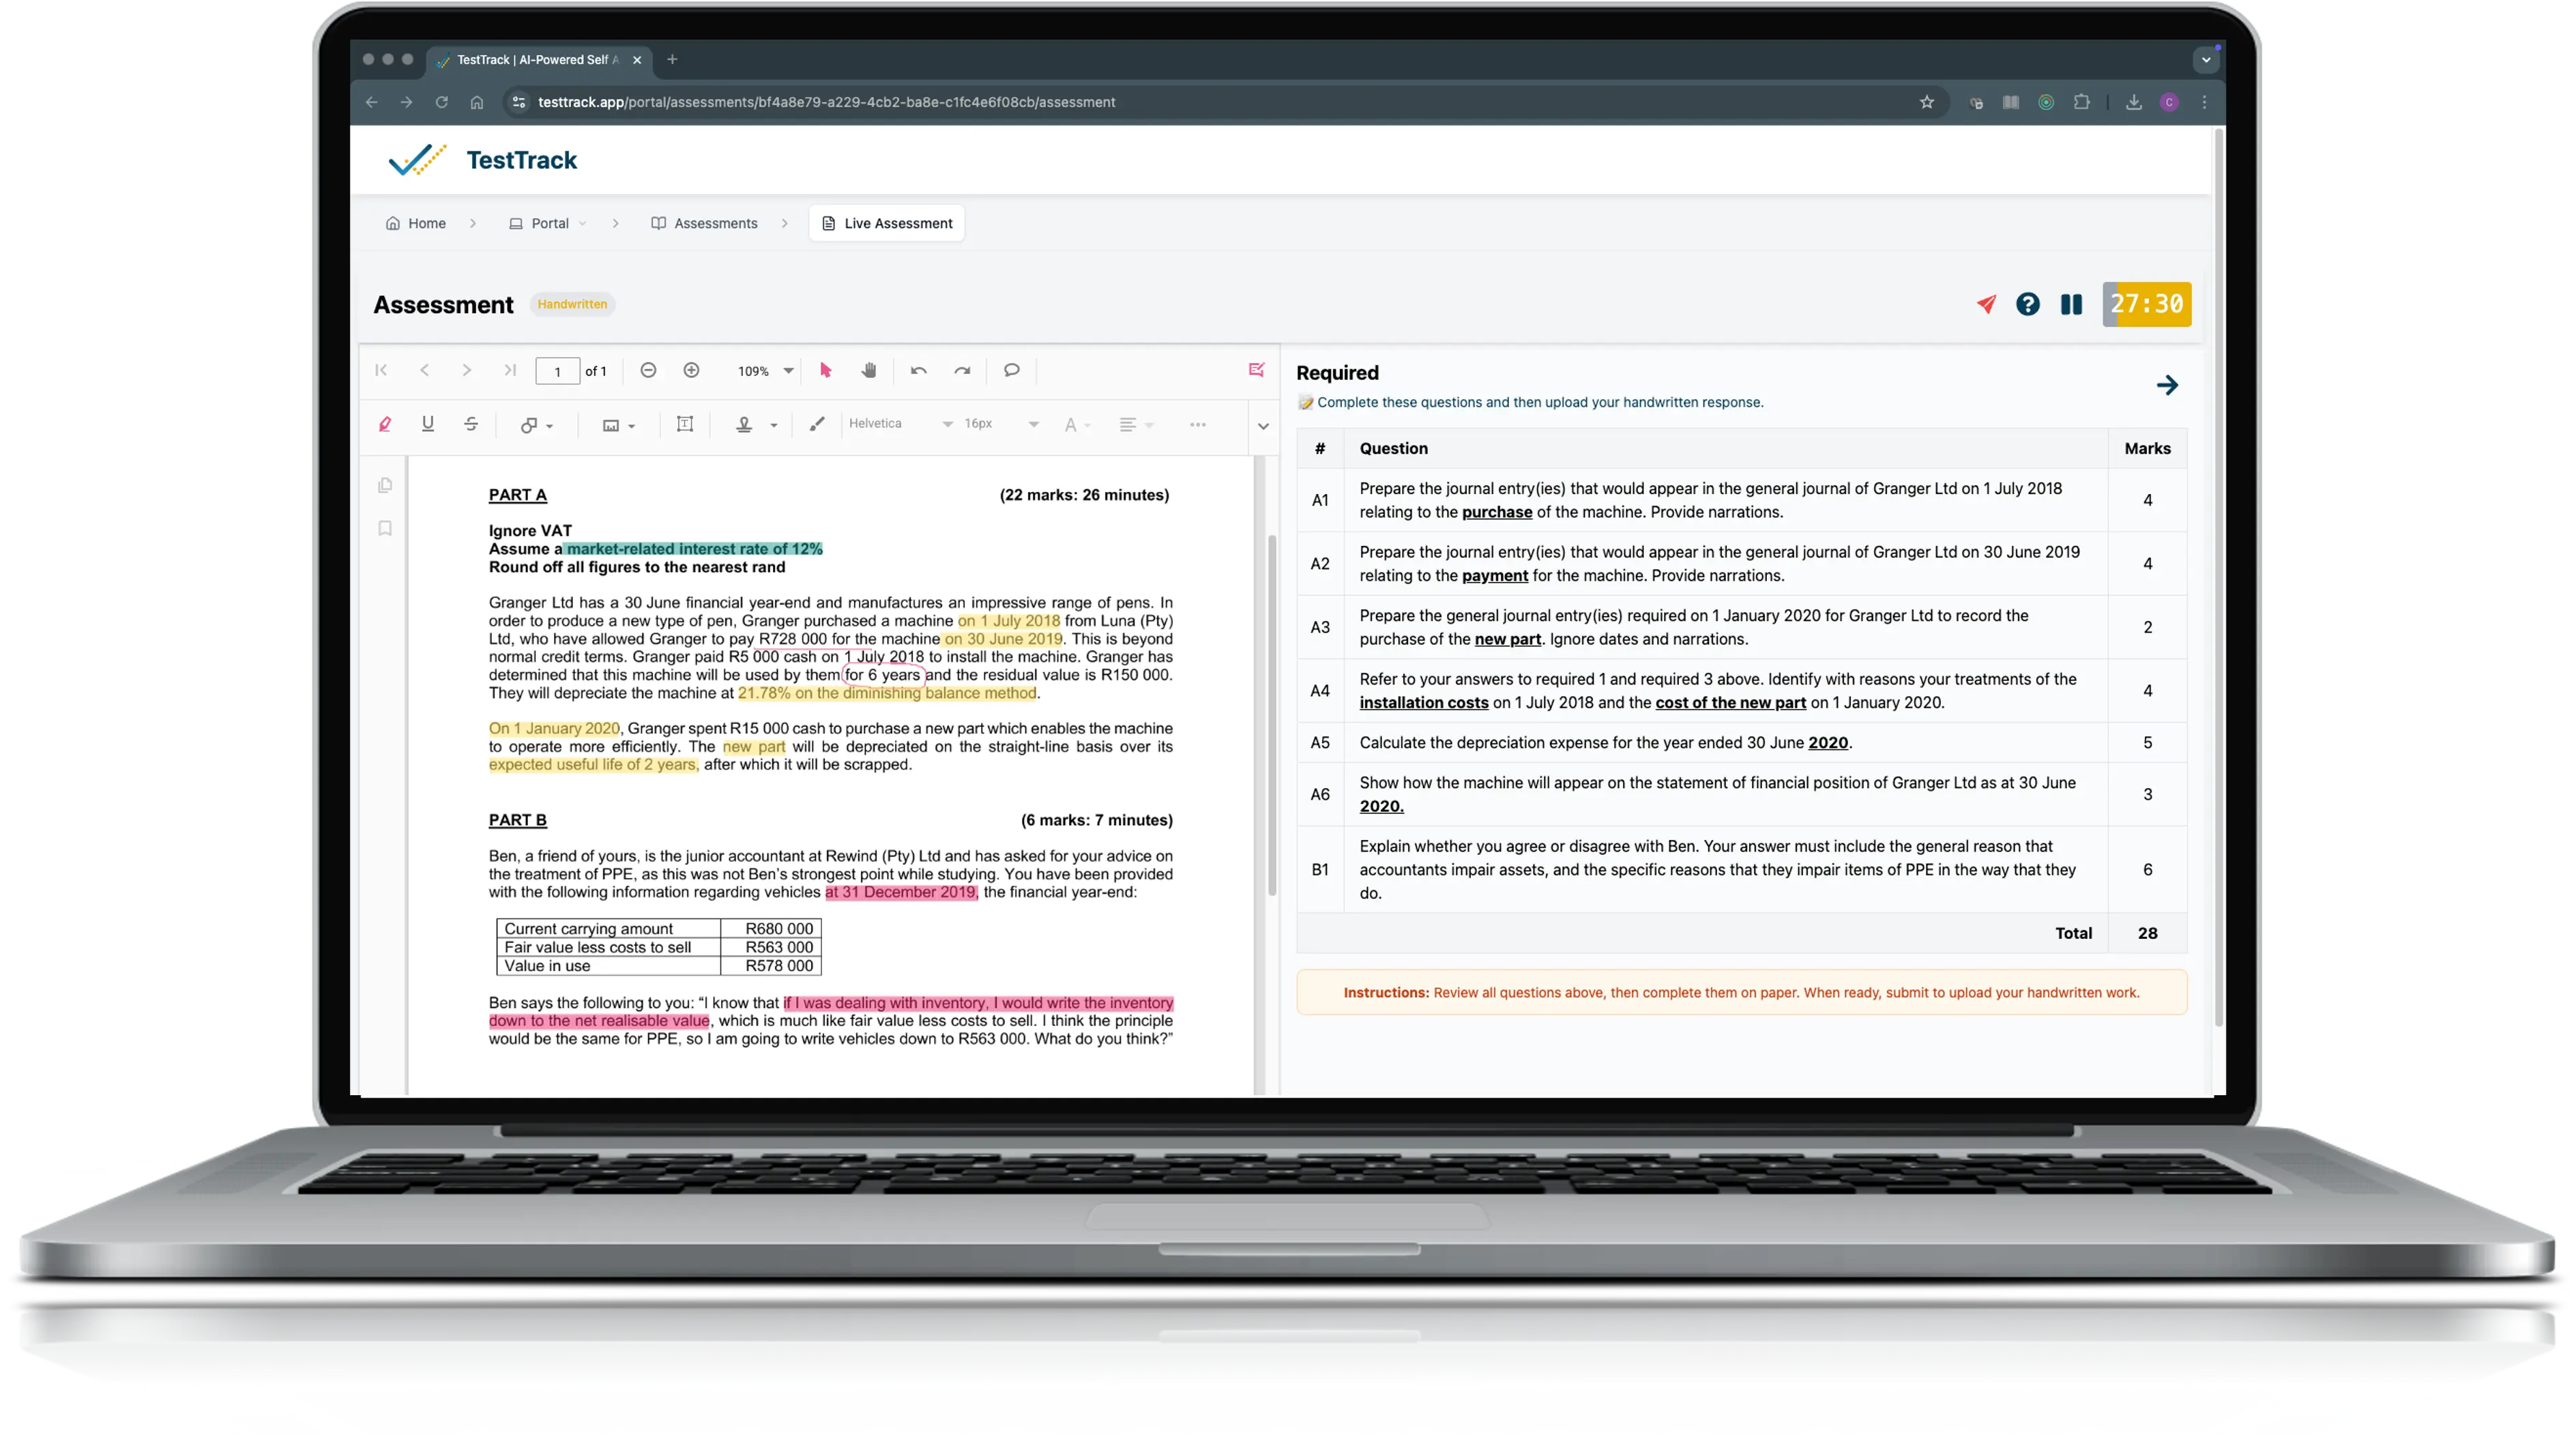
Task: Select the freehand drawing brush tool
Action: point(817,424)
